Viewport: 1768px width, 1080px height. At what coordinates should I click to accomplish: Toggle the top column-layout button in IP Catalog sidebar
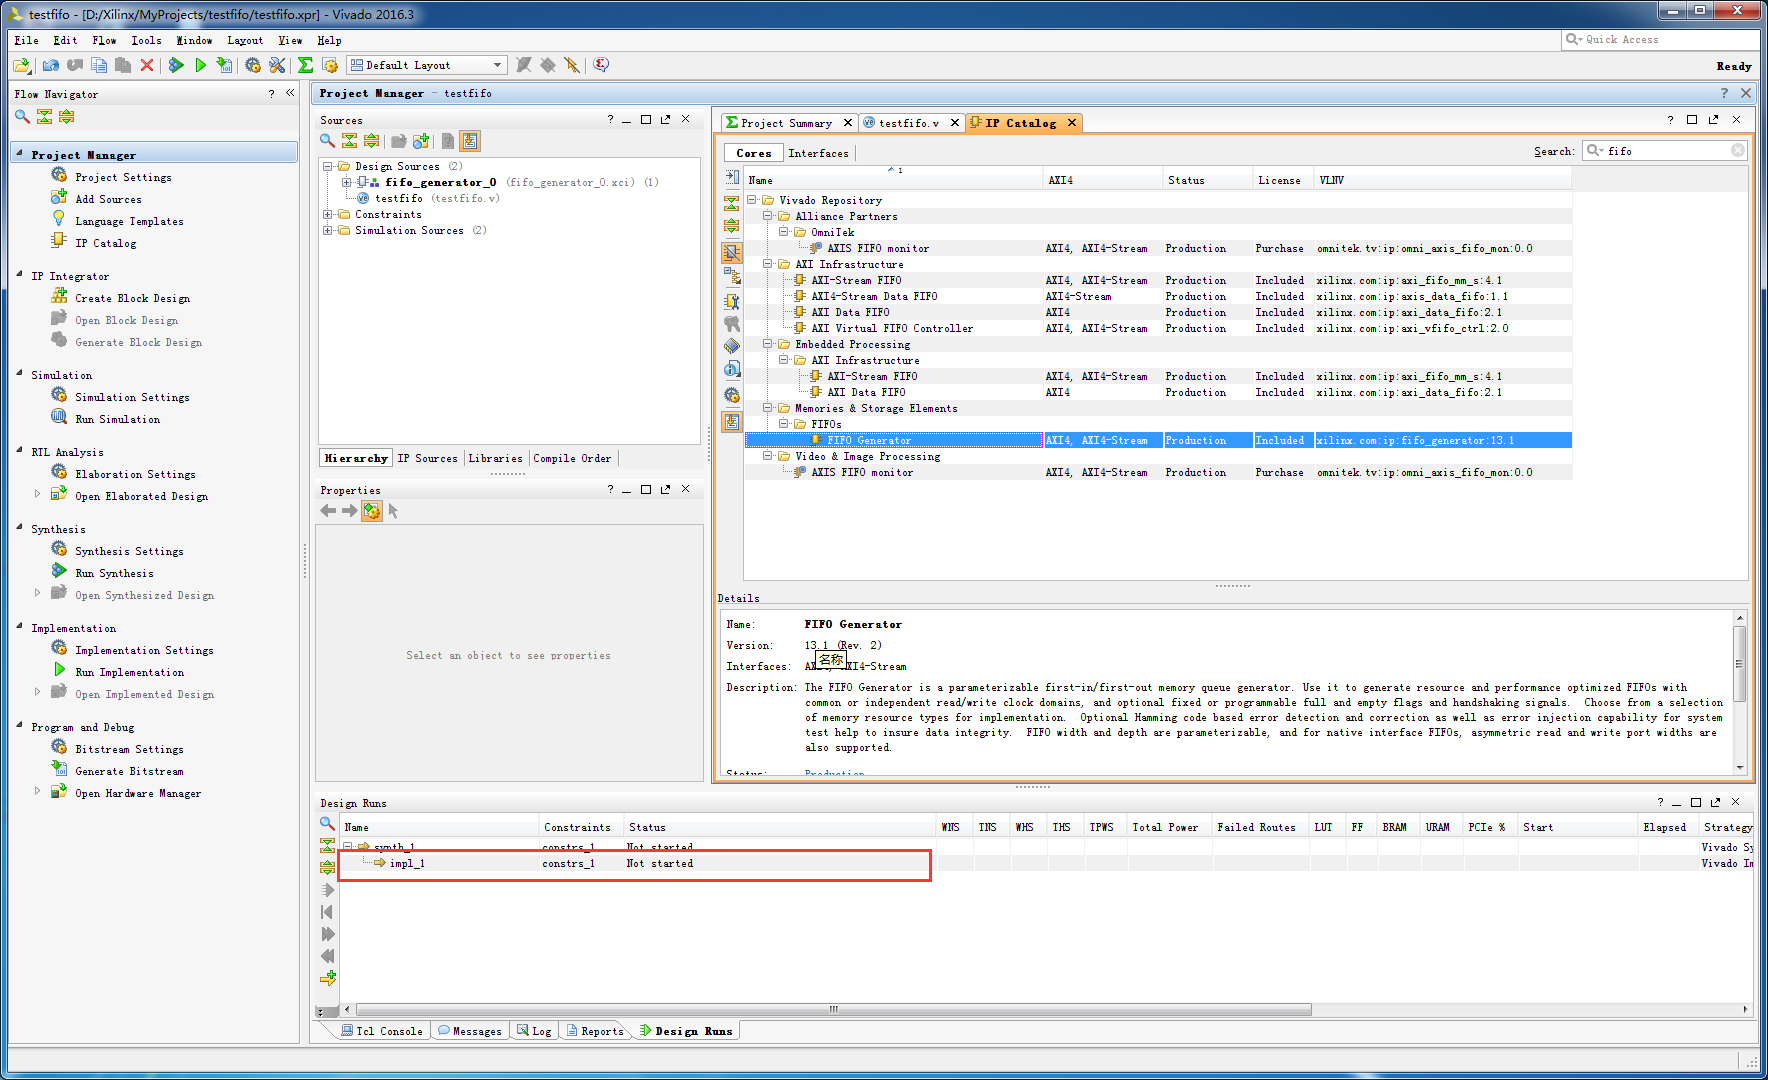[732, 177]
